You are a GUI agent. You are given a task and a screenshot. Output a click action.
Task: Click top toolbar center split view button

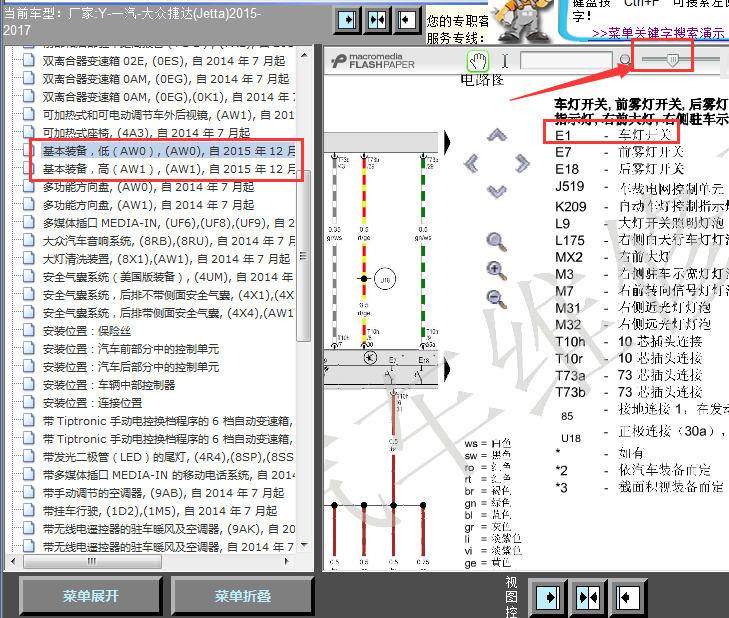point(377,20)
